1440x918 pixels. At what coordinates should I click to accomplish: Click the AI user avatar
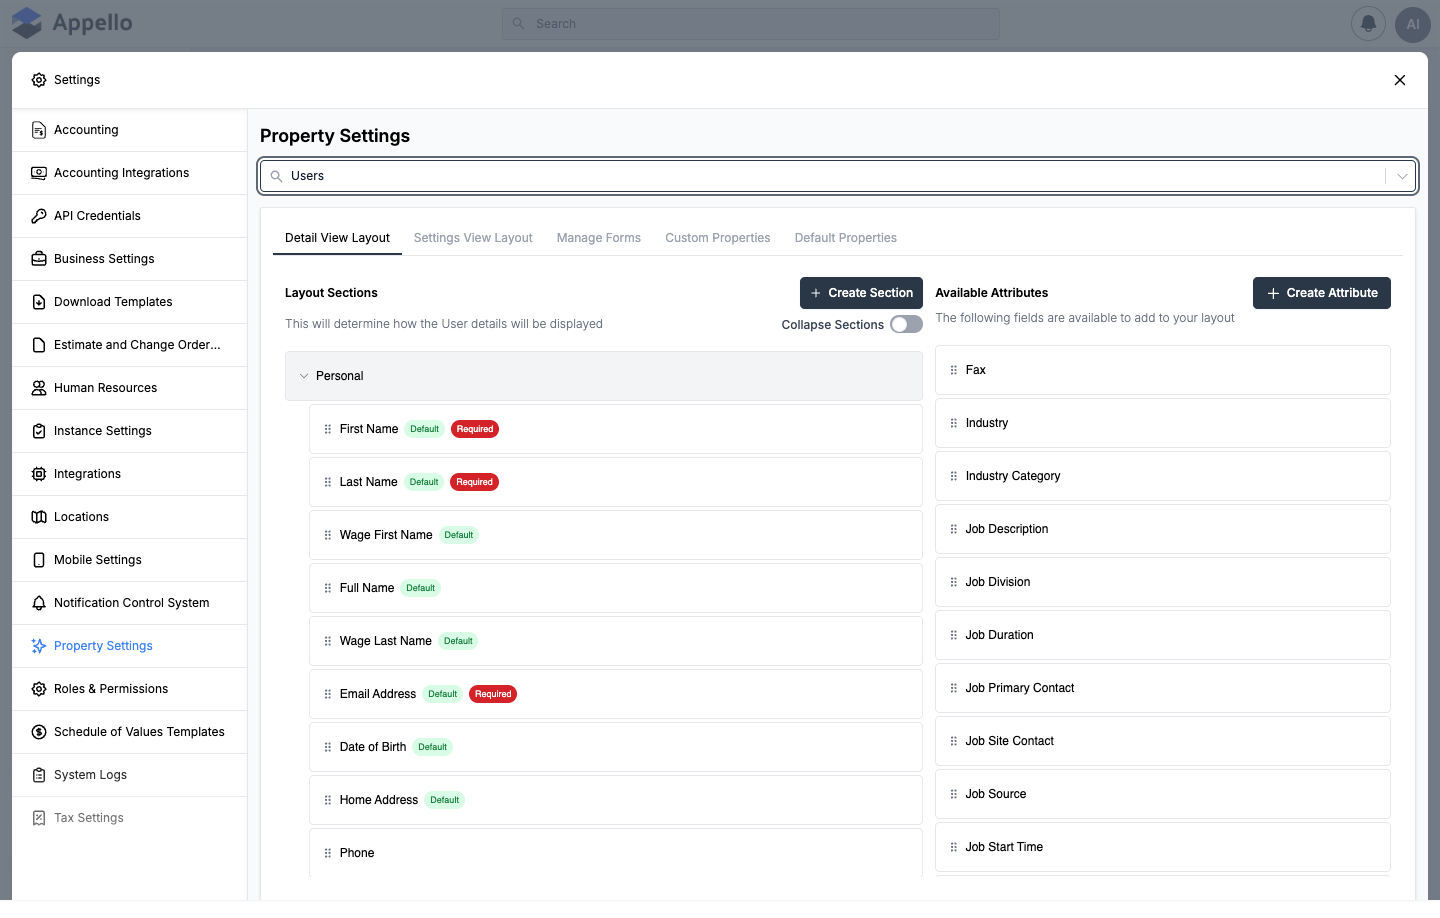tap(1413, 24)
